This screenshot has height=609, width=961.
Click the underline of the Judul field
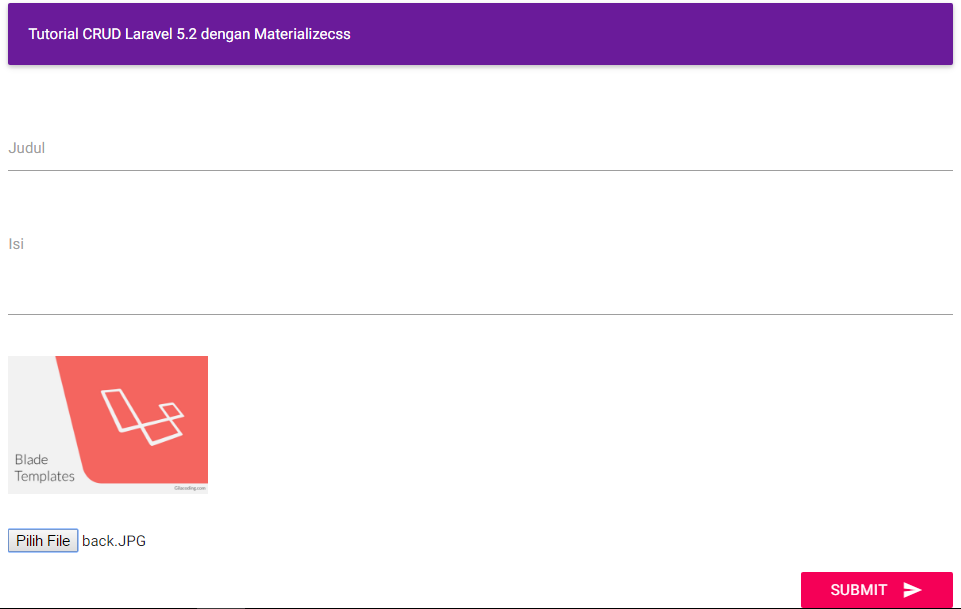tap(480, 170)
